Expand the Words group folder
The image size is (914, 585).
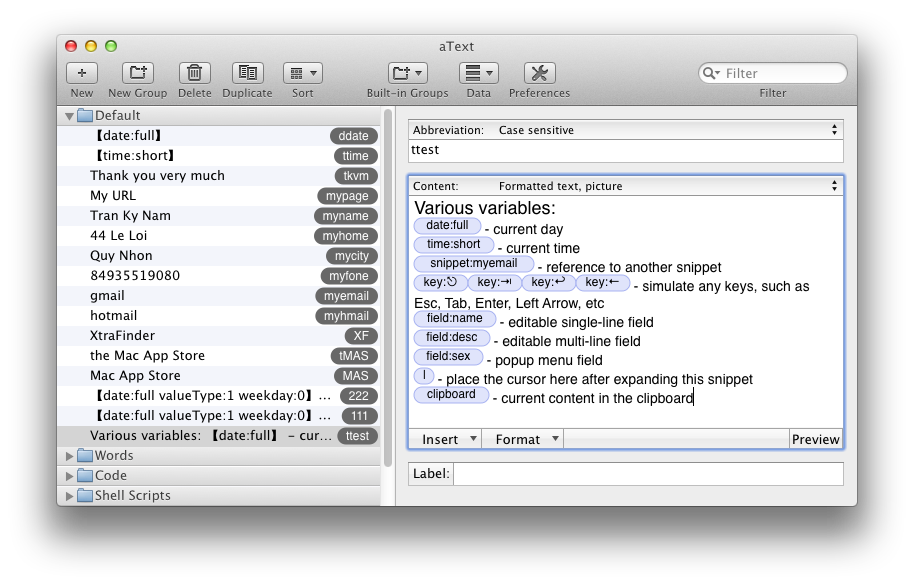[69, 456]
